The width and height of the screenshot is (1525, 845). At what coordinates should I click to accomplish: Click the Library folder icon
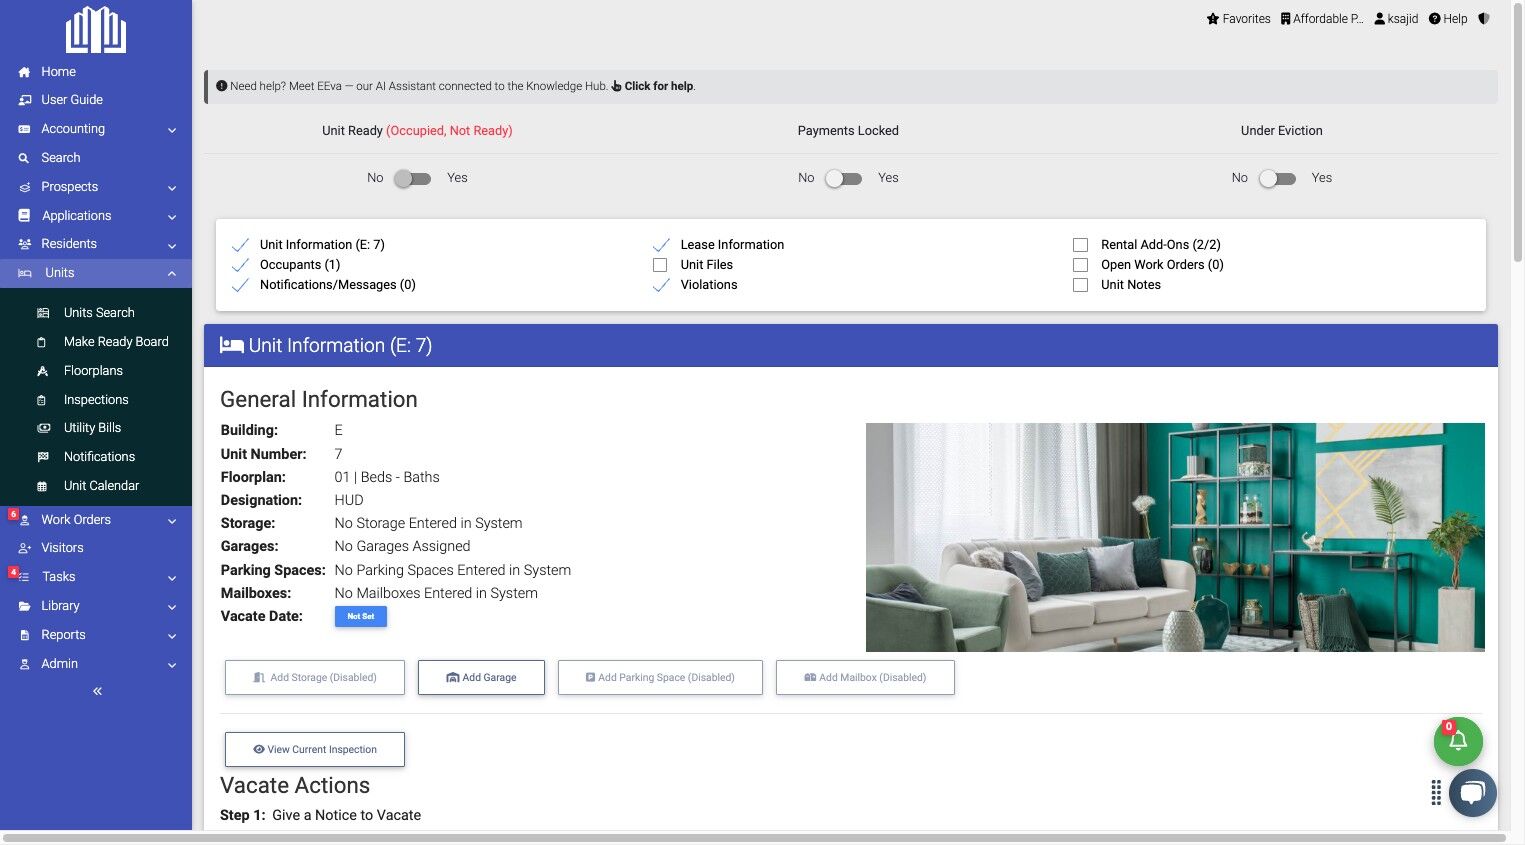(x=25, y=606)
